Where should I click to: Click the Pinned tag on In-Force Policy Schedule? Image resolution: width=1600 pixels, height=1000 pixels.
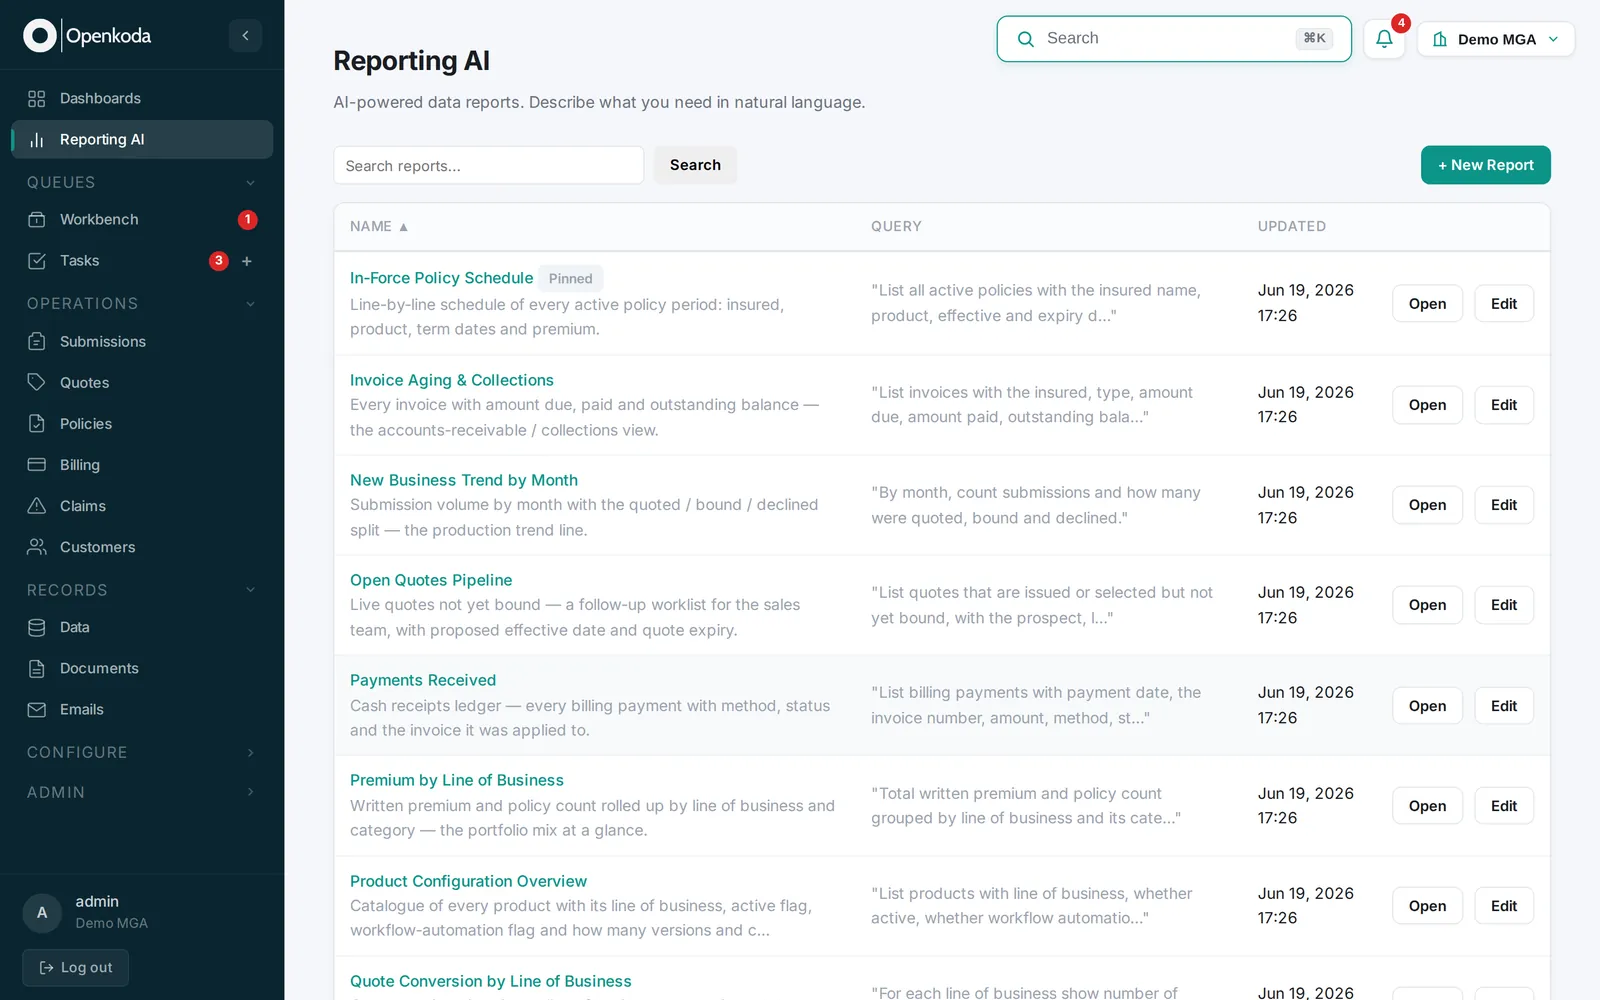[570, 279]
